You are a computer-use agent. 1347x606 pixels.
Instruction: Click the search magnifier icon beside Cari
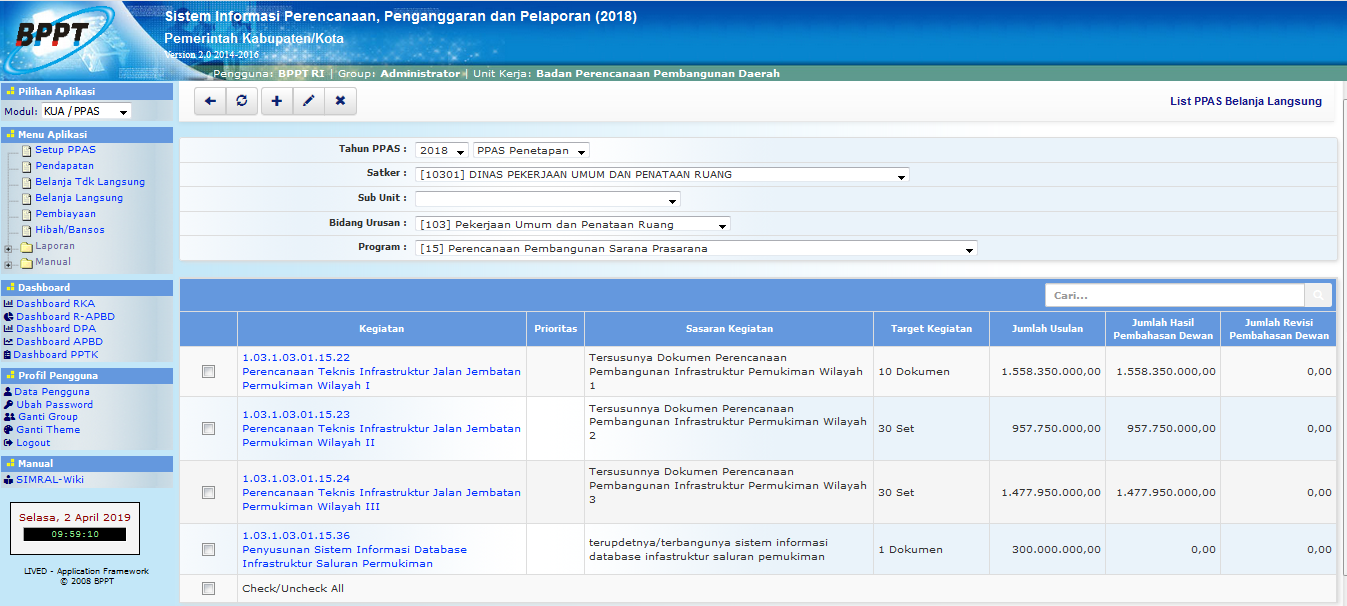tap(1319, 296)
